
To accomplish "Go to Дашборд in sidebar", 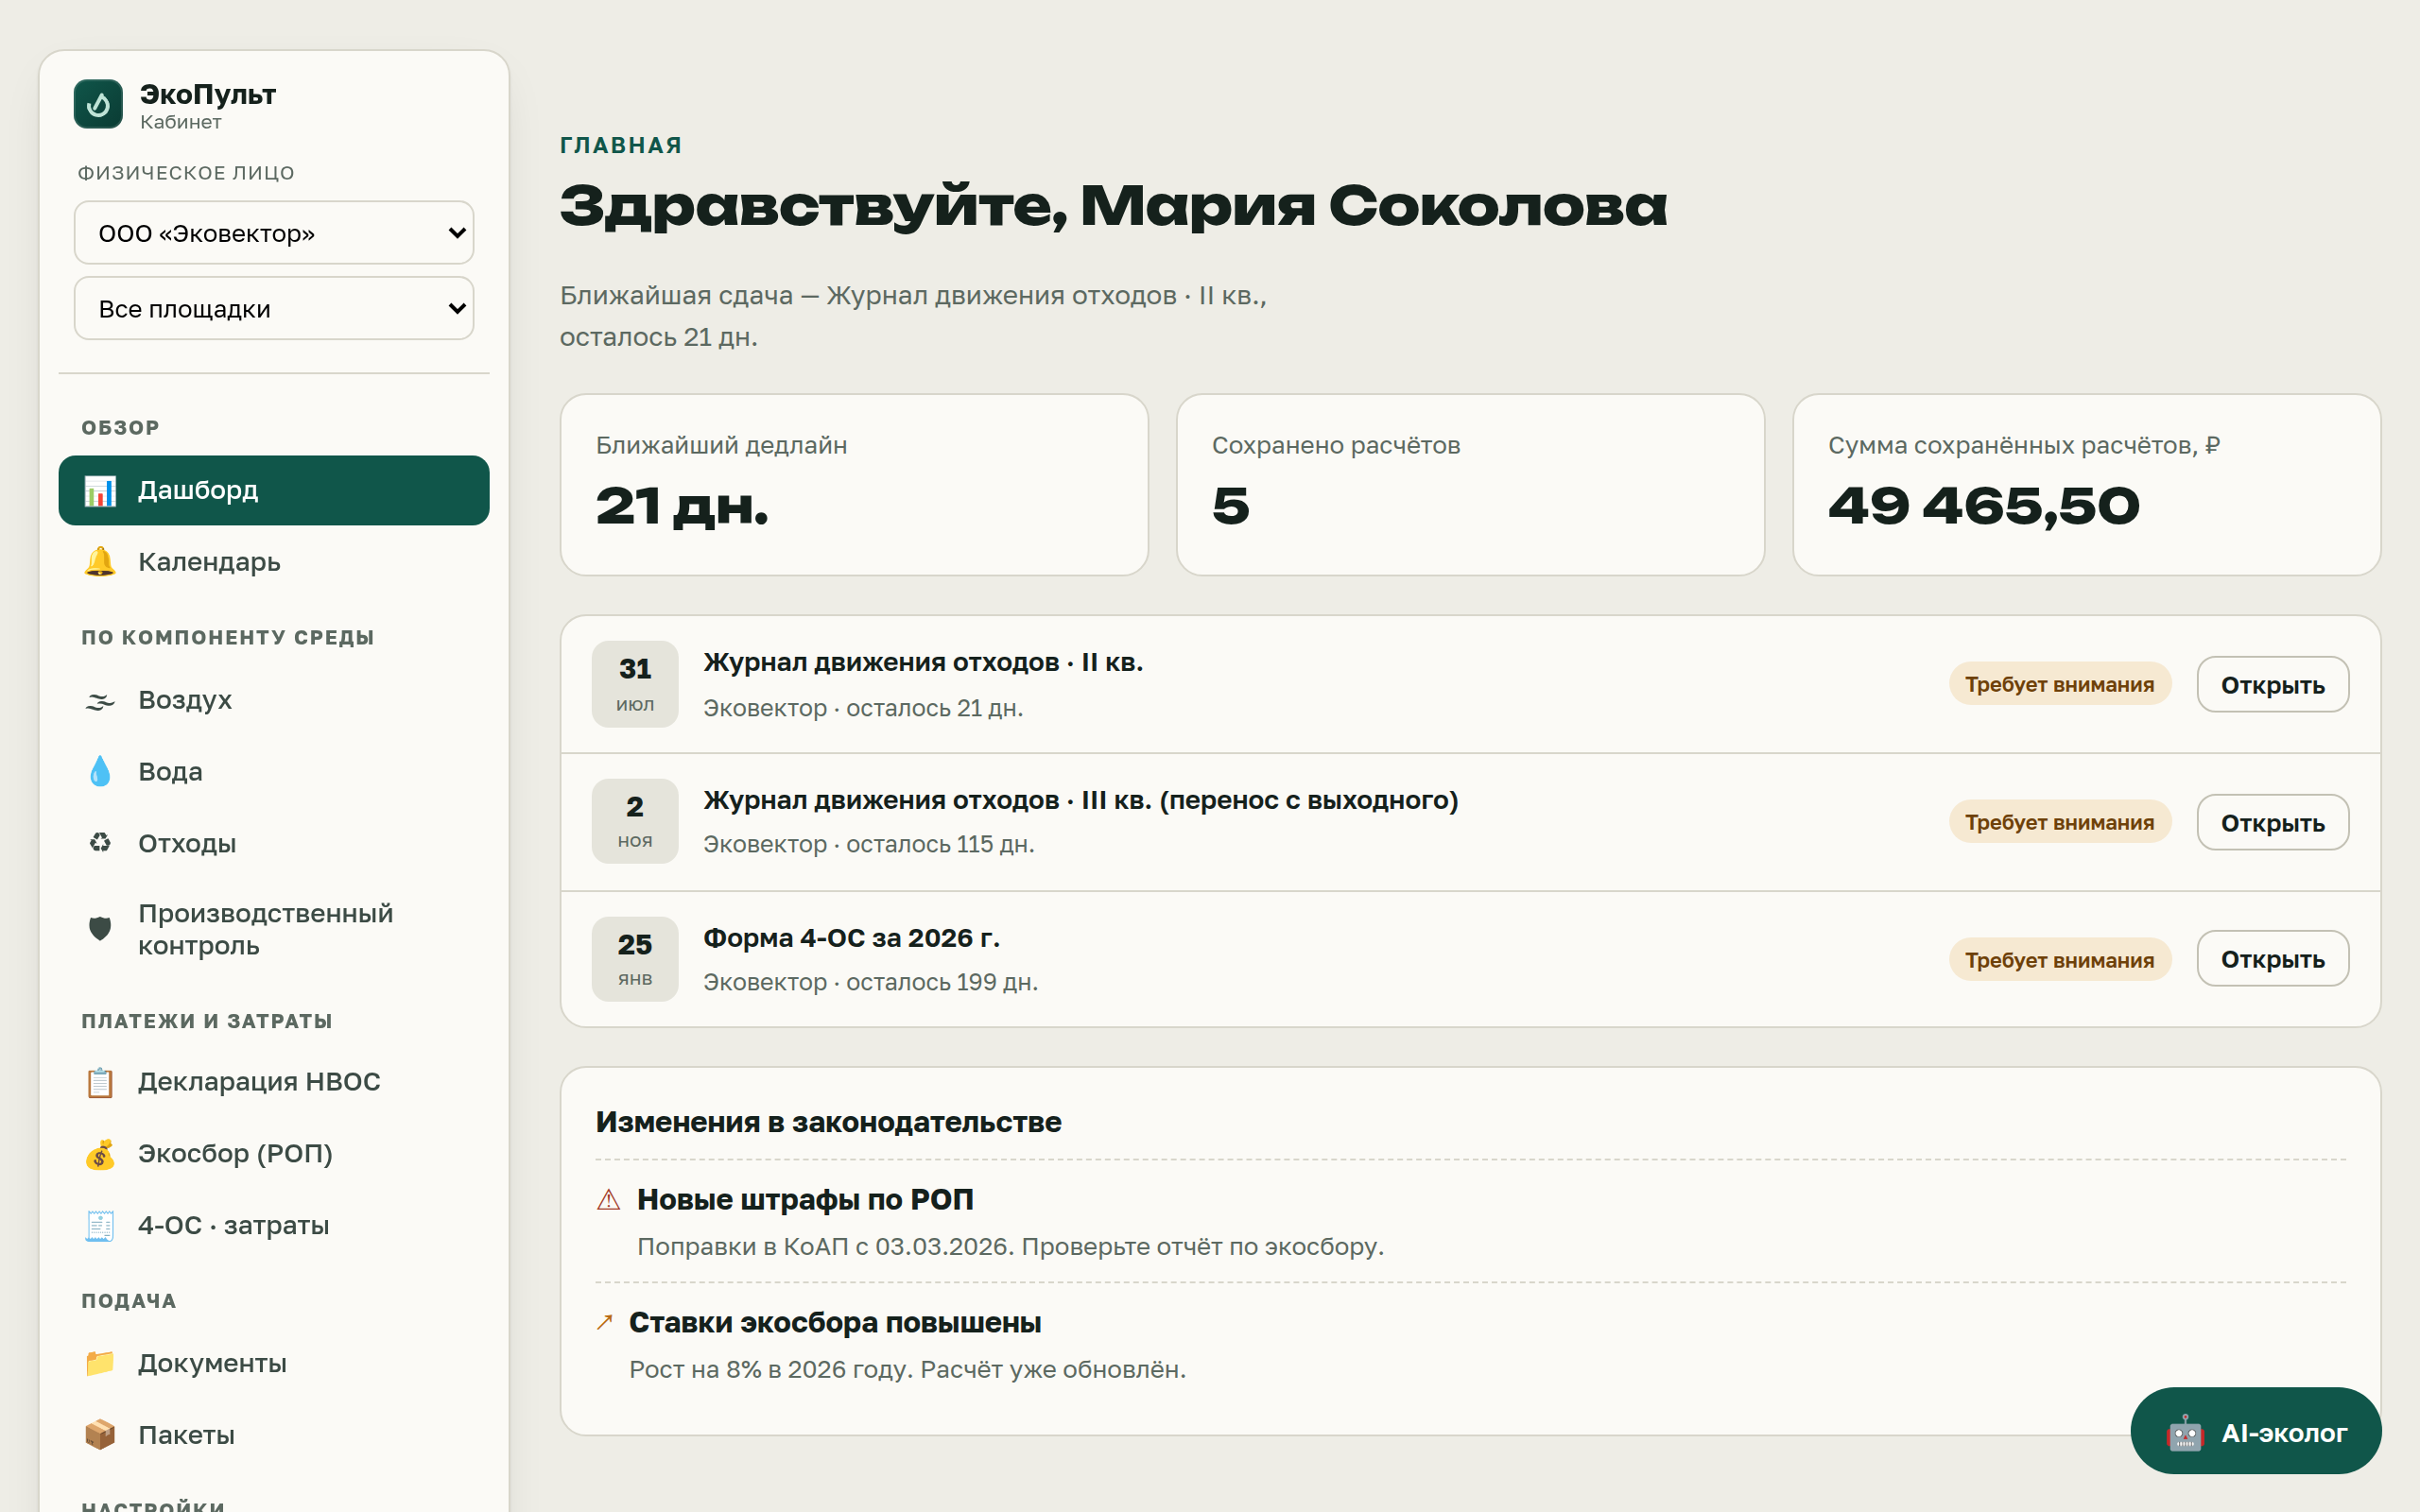I will 274,490.
